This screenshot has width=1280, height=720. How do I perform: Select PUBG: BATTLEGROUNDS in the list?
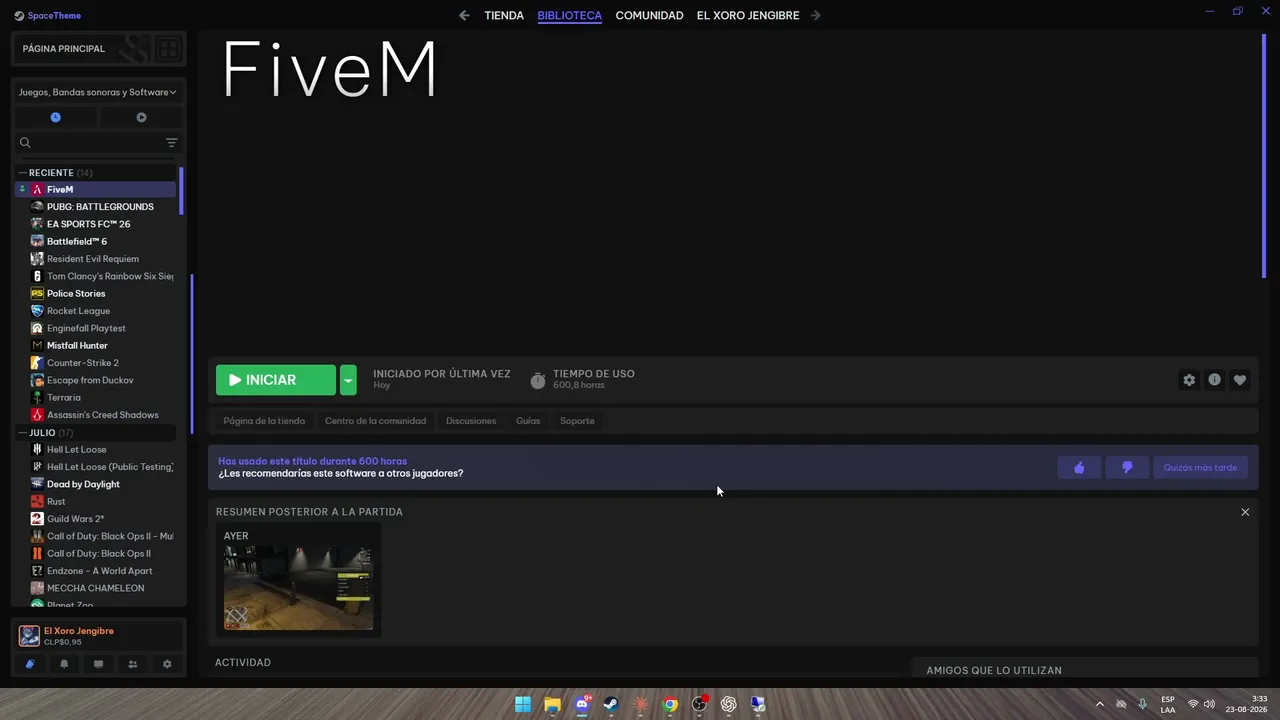[x=100, y=206]
